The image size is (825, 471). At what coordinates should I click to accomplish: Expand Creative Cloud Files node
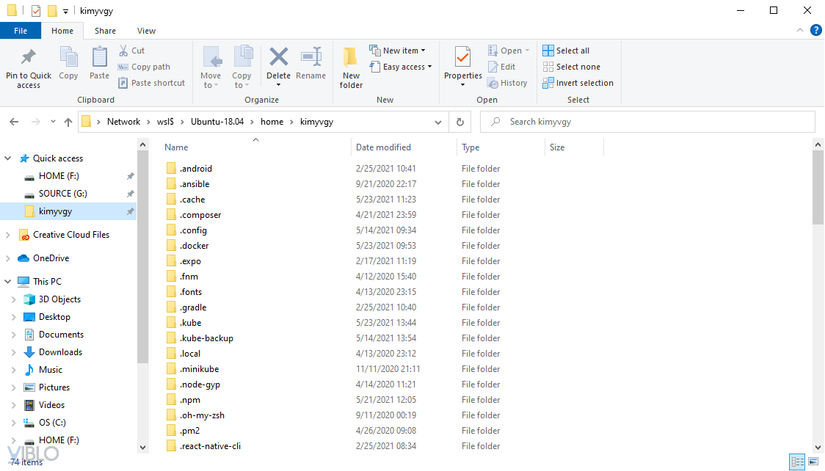(x=8, y=235)
